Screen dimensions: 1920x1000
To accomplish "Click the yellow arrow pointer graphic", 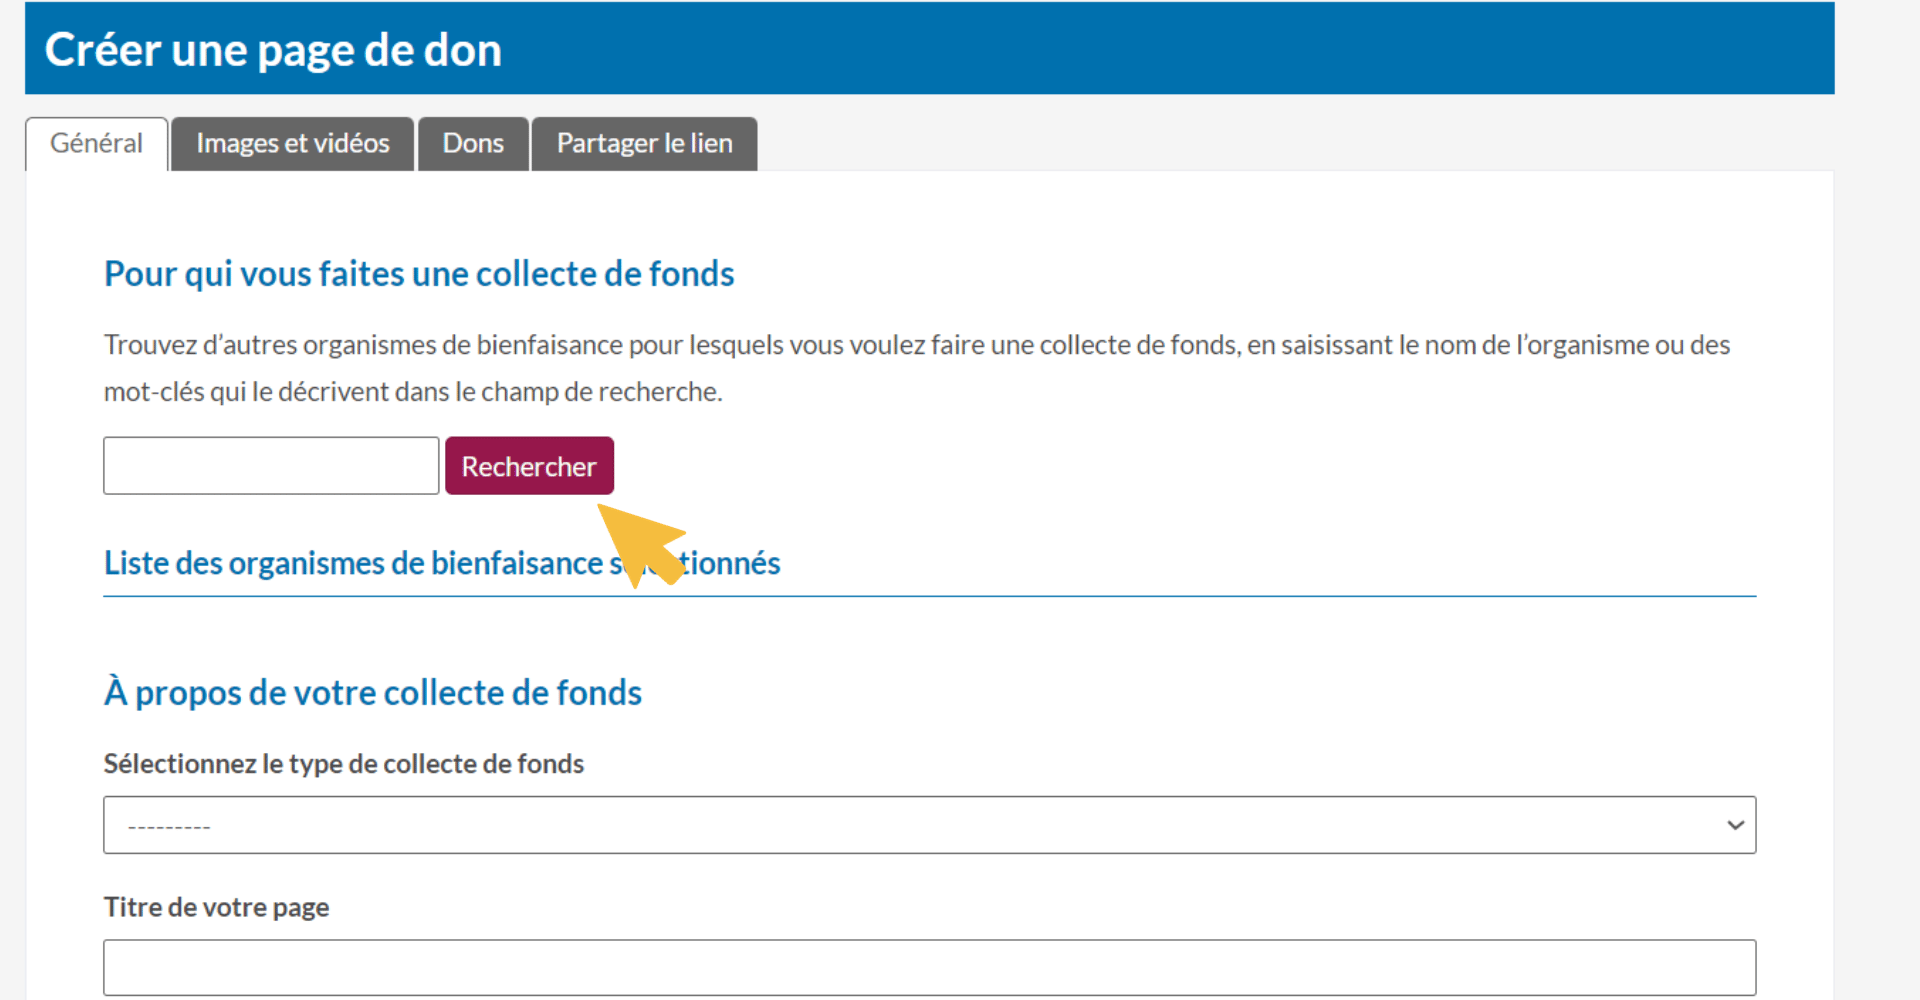I will tap(641, 542).
